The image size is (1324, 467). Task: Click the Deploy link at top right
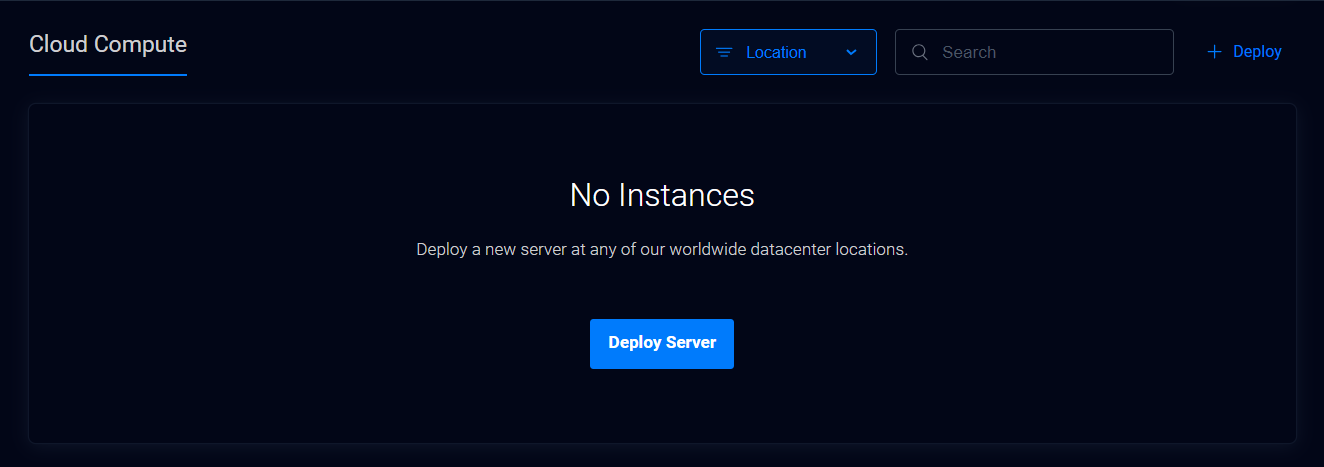coord(1245,52)
